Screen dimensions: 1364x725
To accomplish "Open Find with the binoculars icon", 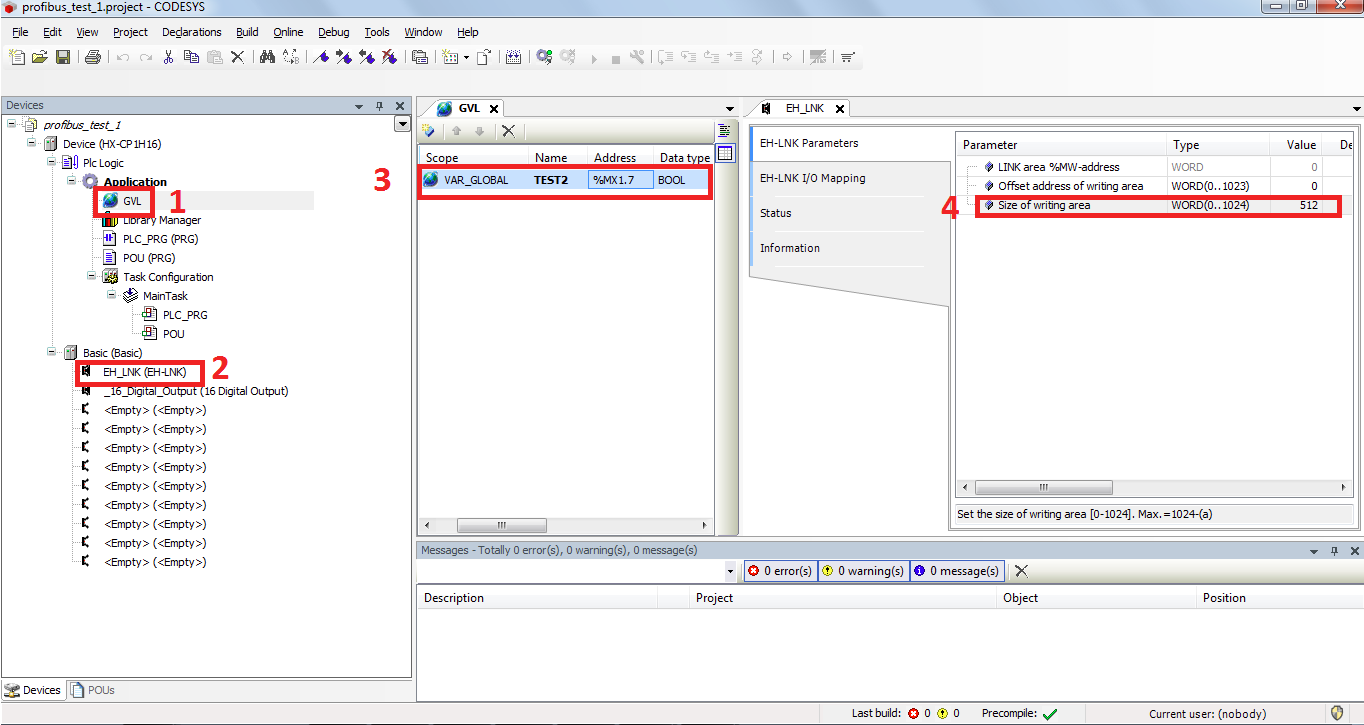I will tap(267, 57).
